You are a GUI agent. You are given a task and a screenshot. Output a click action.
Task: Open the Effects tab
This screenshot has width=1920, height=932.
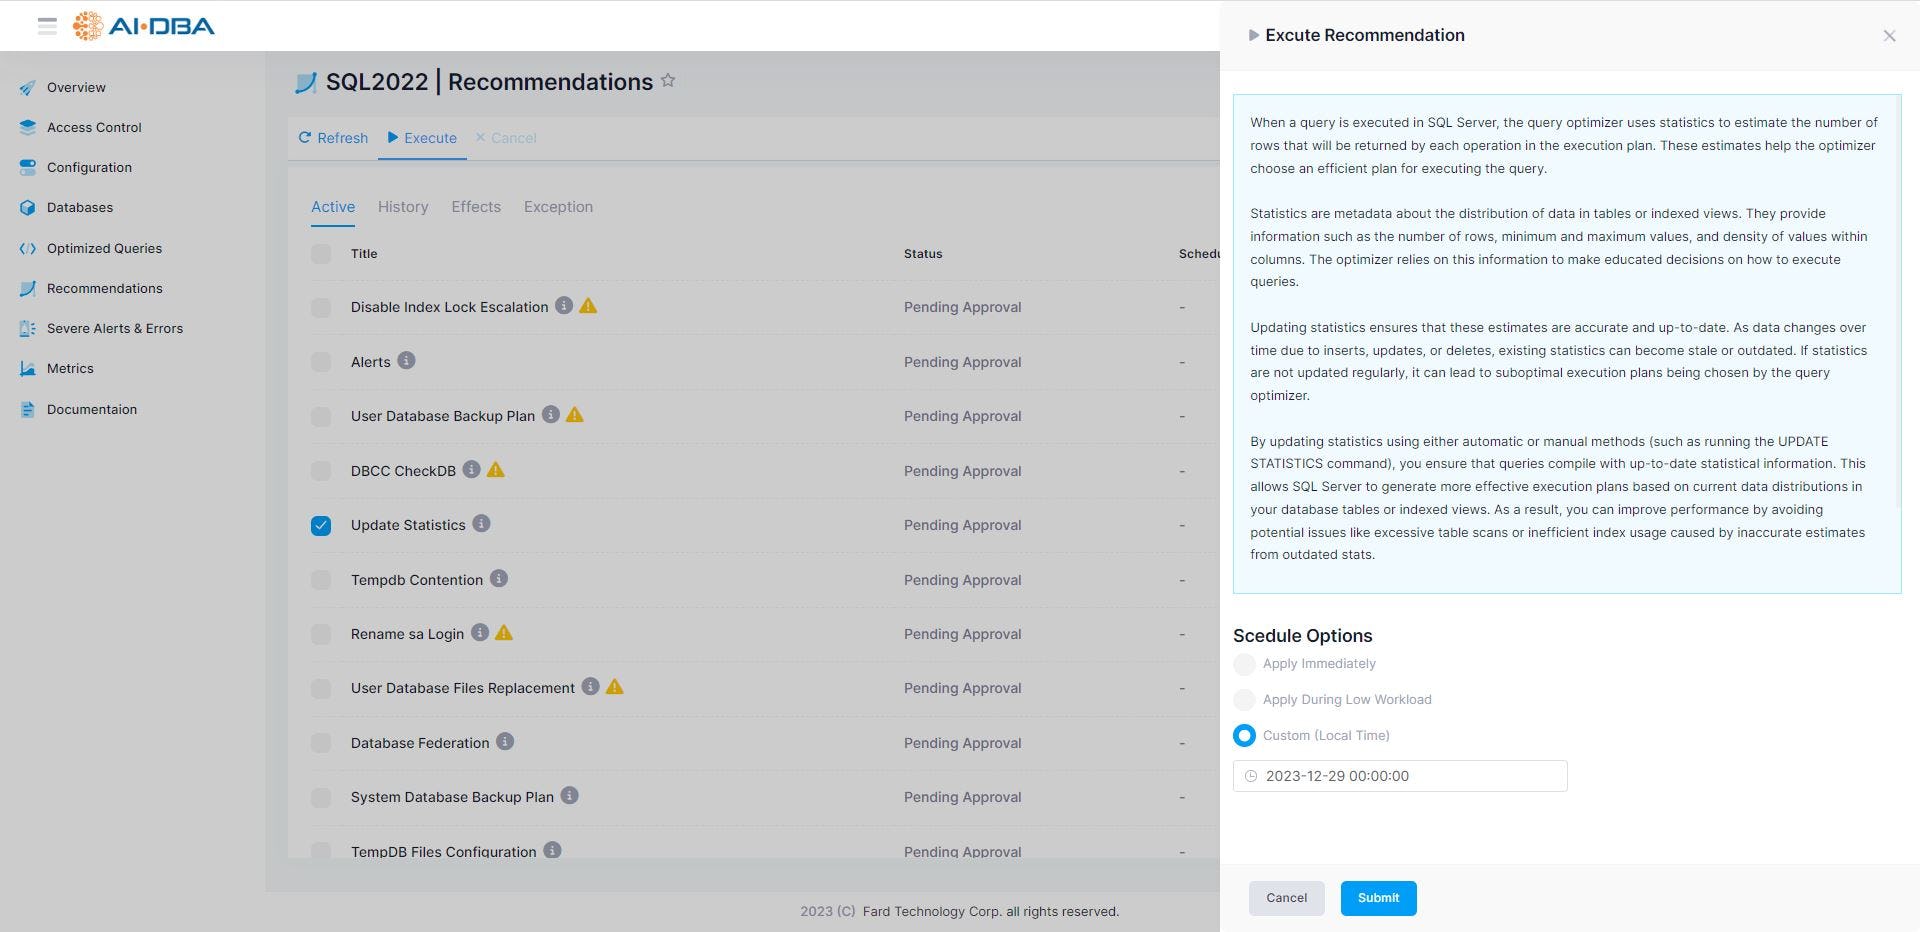click(x=476, y=207)
